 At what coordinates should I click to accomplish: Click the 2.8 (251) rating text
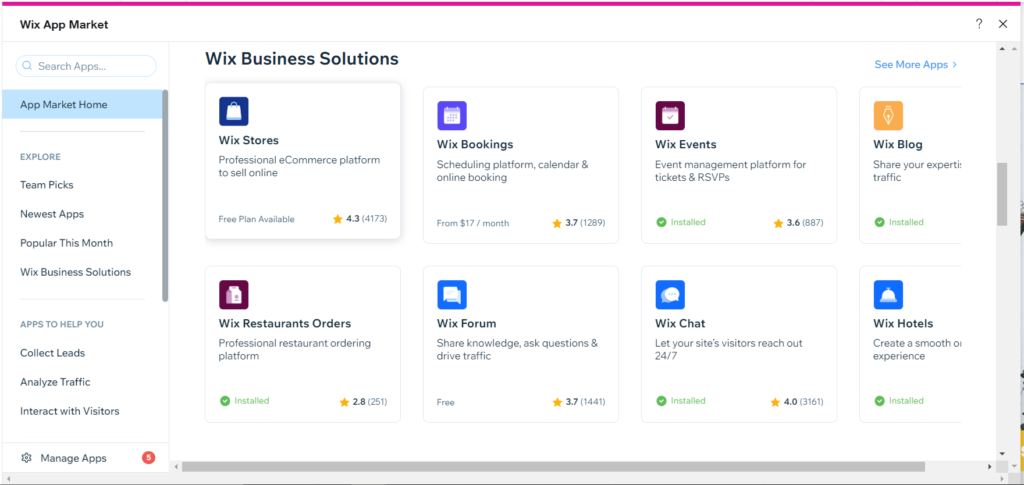[x=370, y=402]
